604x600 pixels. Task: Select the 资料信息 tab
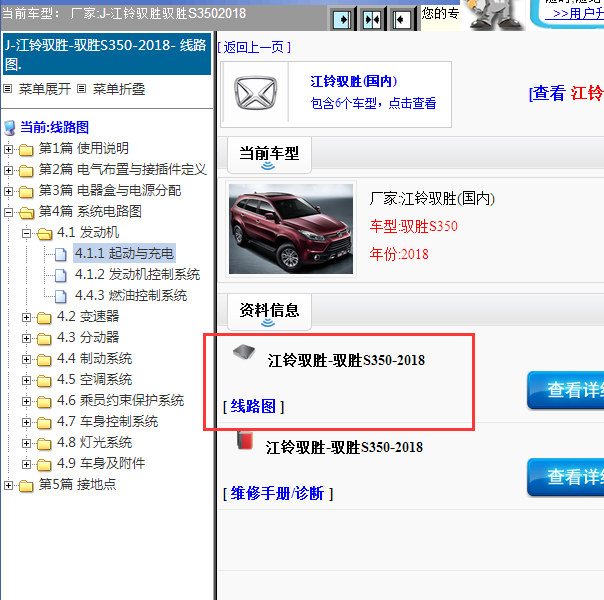pyautogui.click(x=269, y=312)
